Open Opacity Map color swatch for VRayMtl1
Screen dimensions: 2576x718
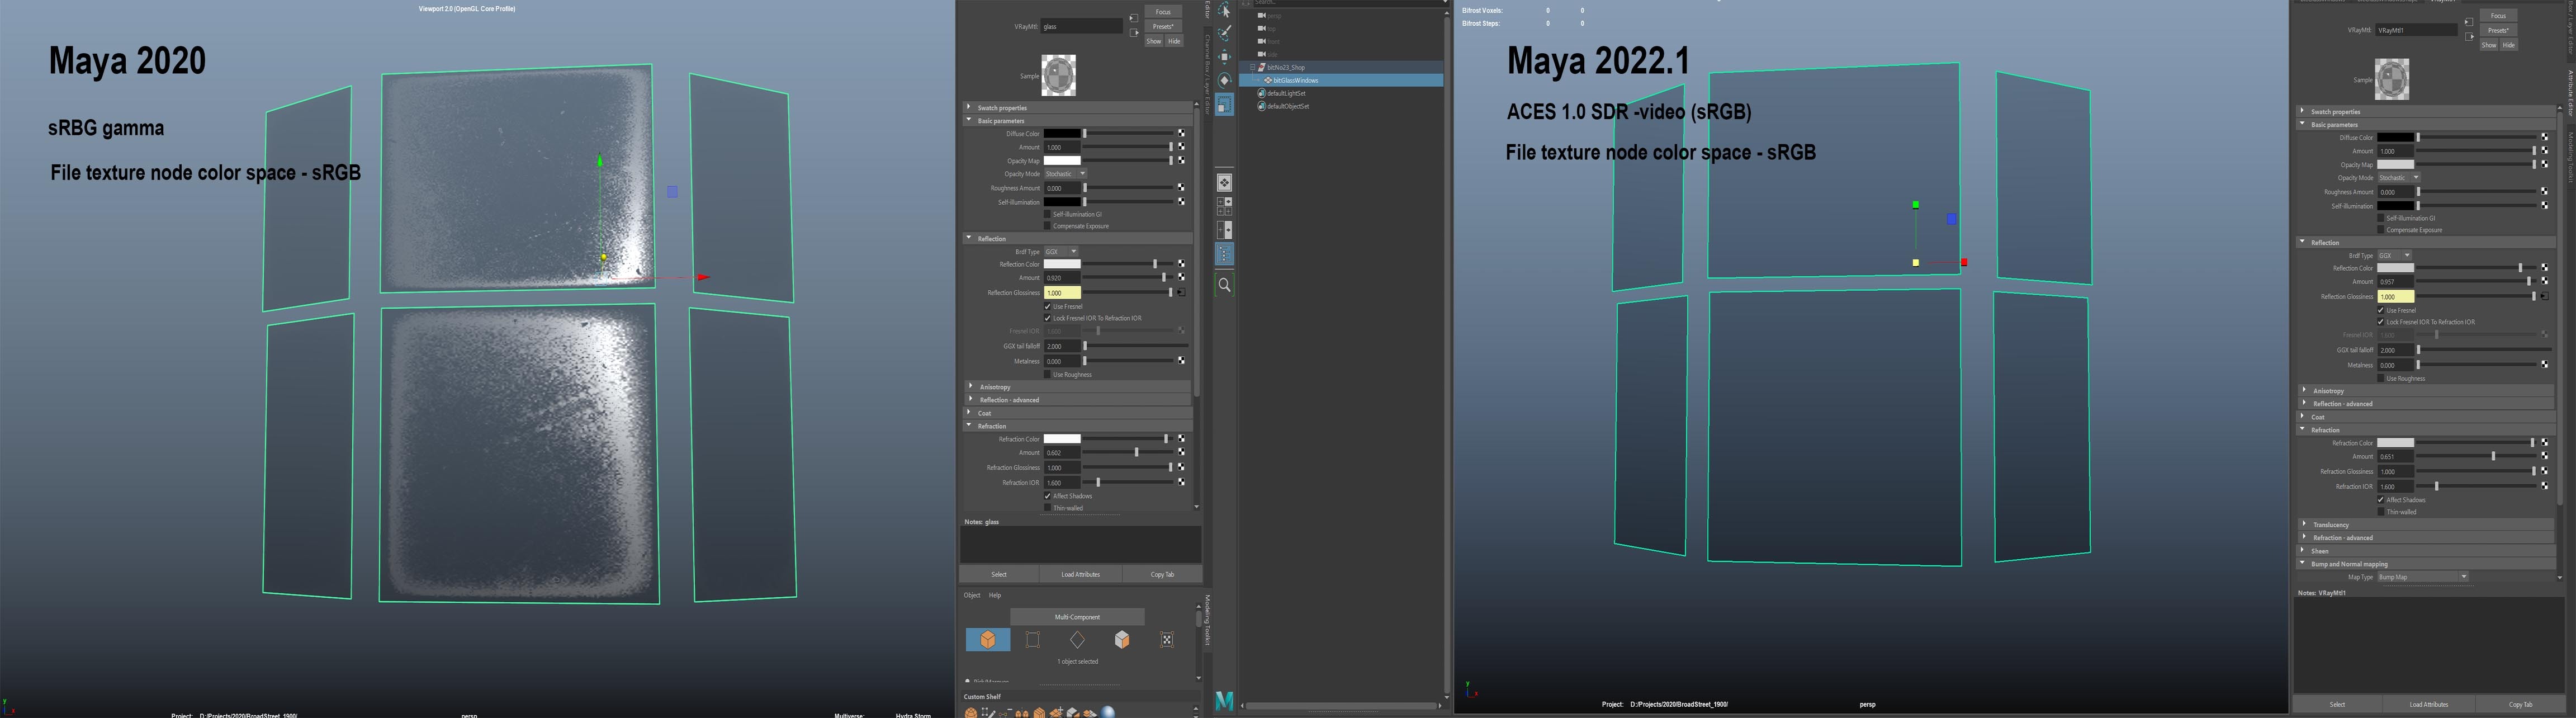(2395, 164)
